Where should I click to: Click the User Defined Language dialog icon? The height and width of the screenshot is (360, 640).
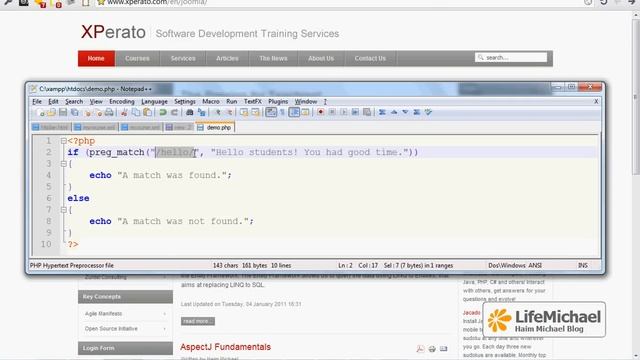[x=305, y=112]
